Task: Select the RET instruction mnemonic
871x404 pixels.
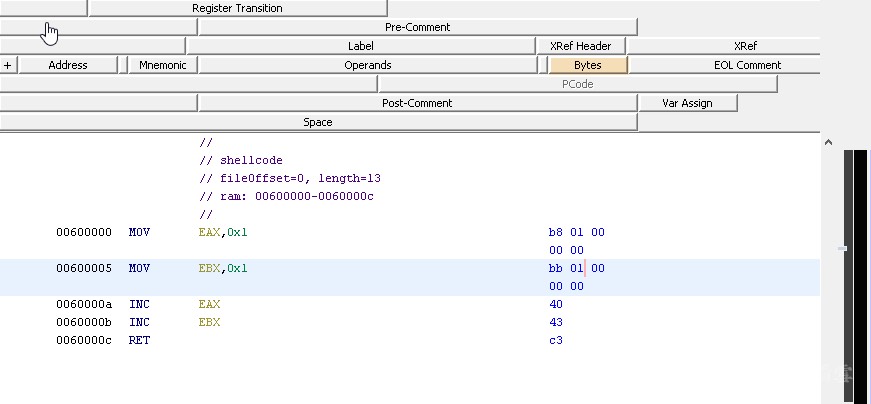Action: point(138,340)
